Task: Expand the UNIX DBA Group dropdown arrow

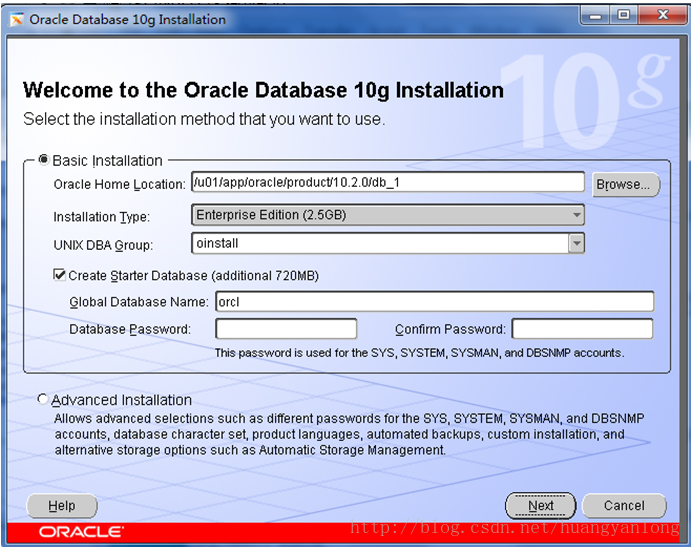Action: coord(576,243)
